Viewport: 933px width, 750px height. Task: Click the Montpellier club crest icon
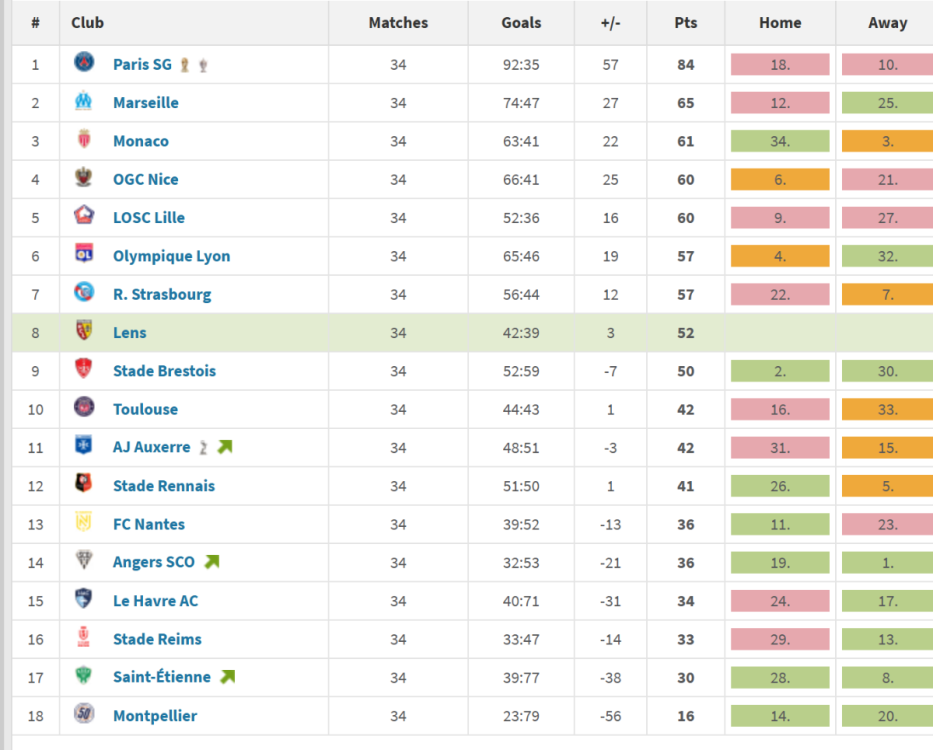(x=84, y=714)
